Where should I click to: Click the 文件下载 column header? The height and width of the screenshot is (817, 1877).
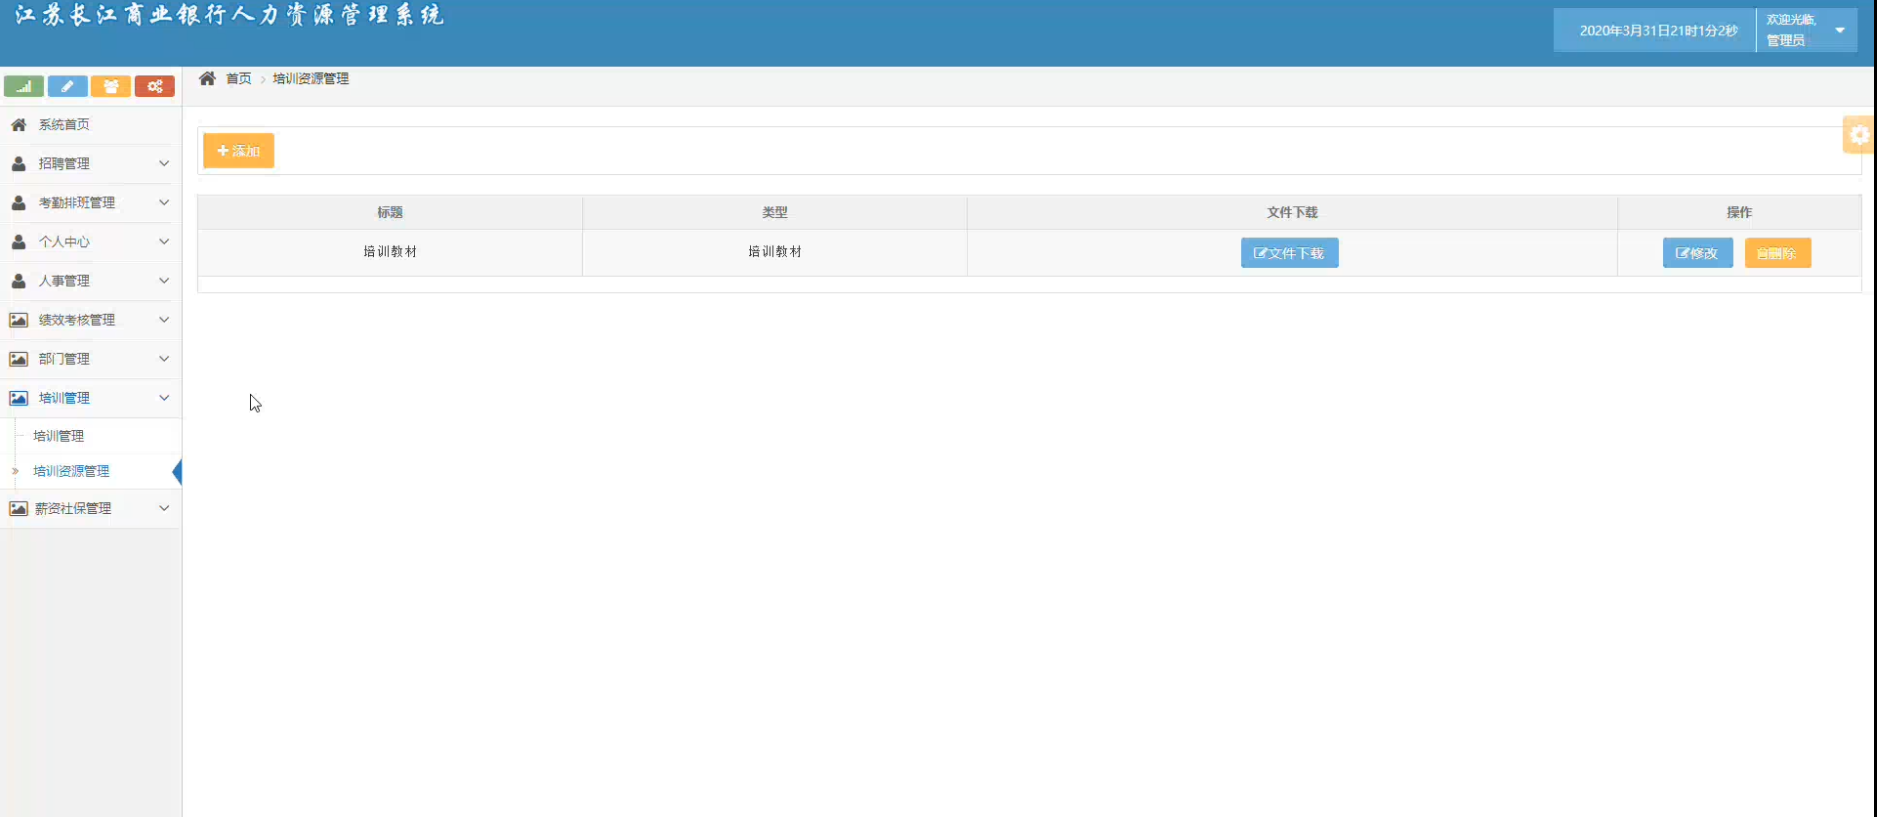coord(1292,212)
